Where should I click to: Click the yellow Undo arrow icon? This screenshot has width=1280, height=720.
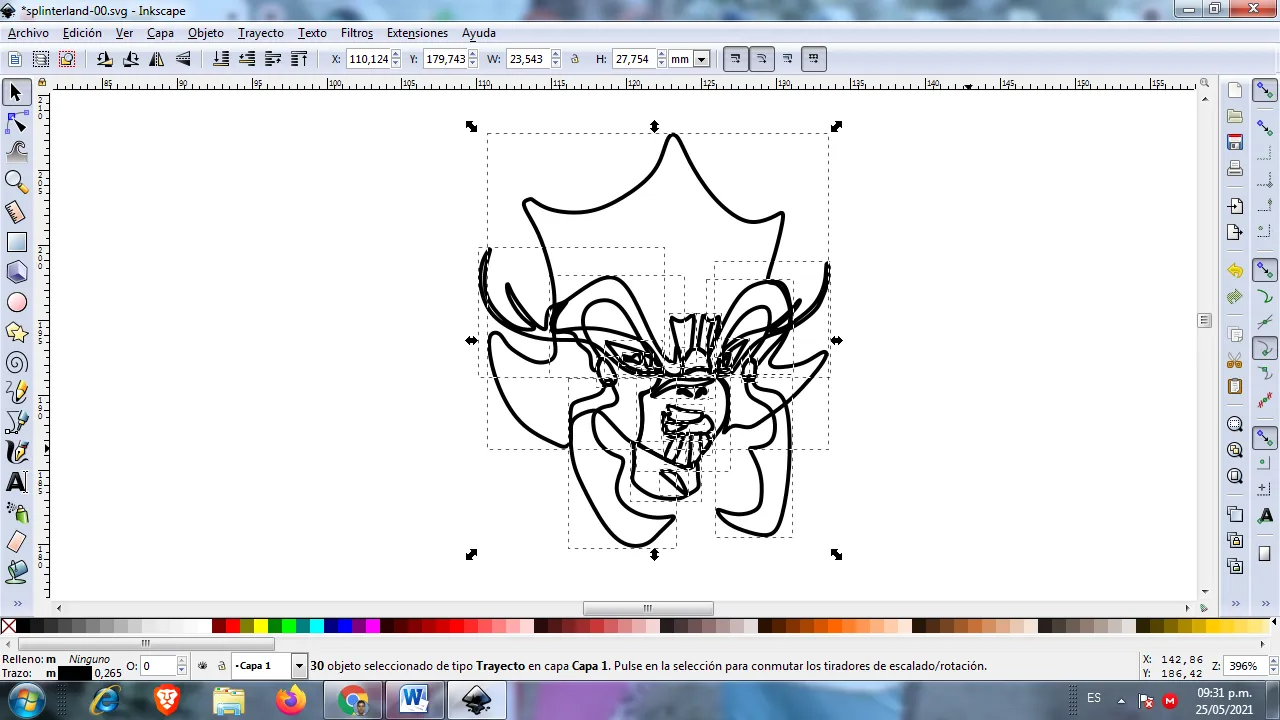pyautogui.click(x=1235, y=271)
